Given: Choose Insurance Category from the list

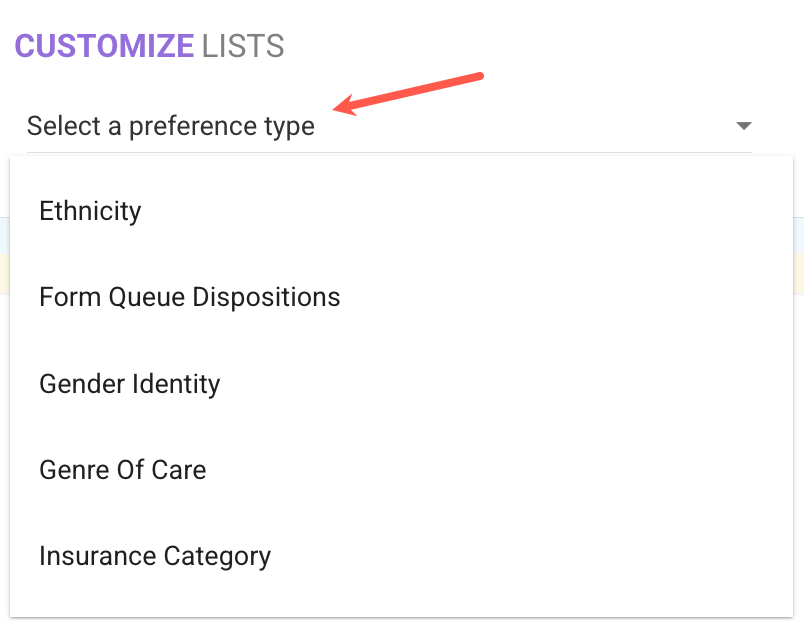Looking at the screenshot, I should (154, 556).
